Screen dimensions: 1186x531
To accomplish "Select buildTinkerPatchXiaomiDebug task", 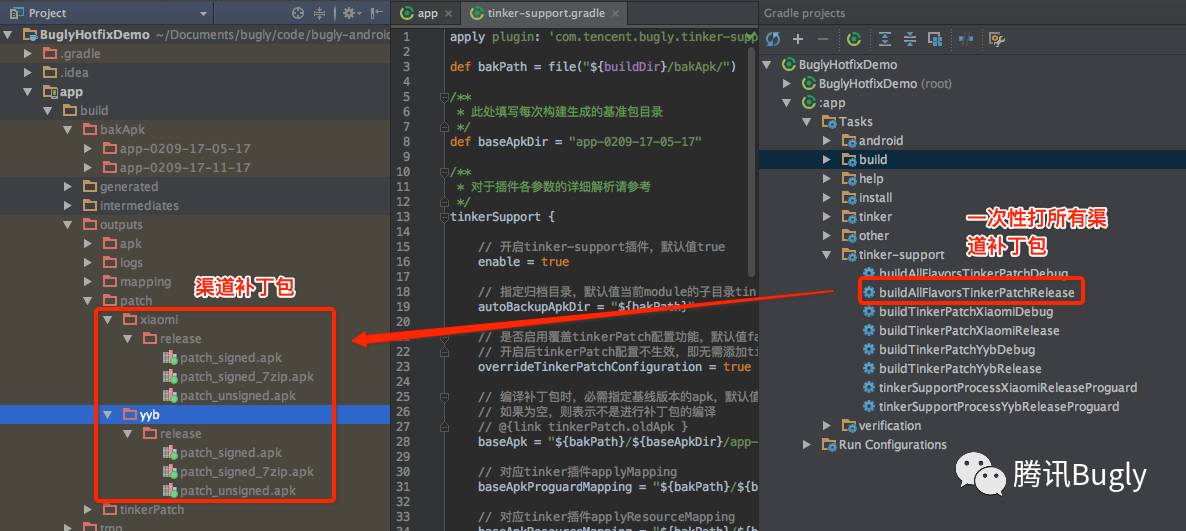I will point(958,311).
